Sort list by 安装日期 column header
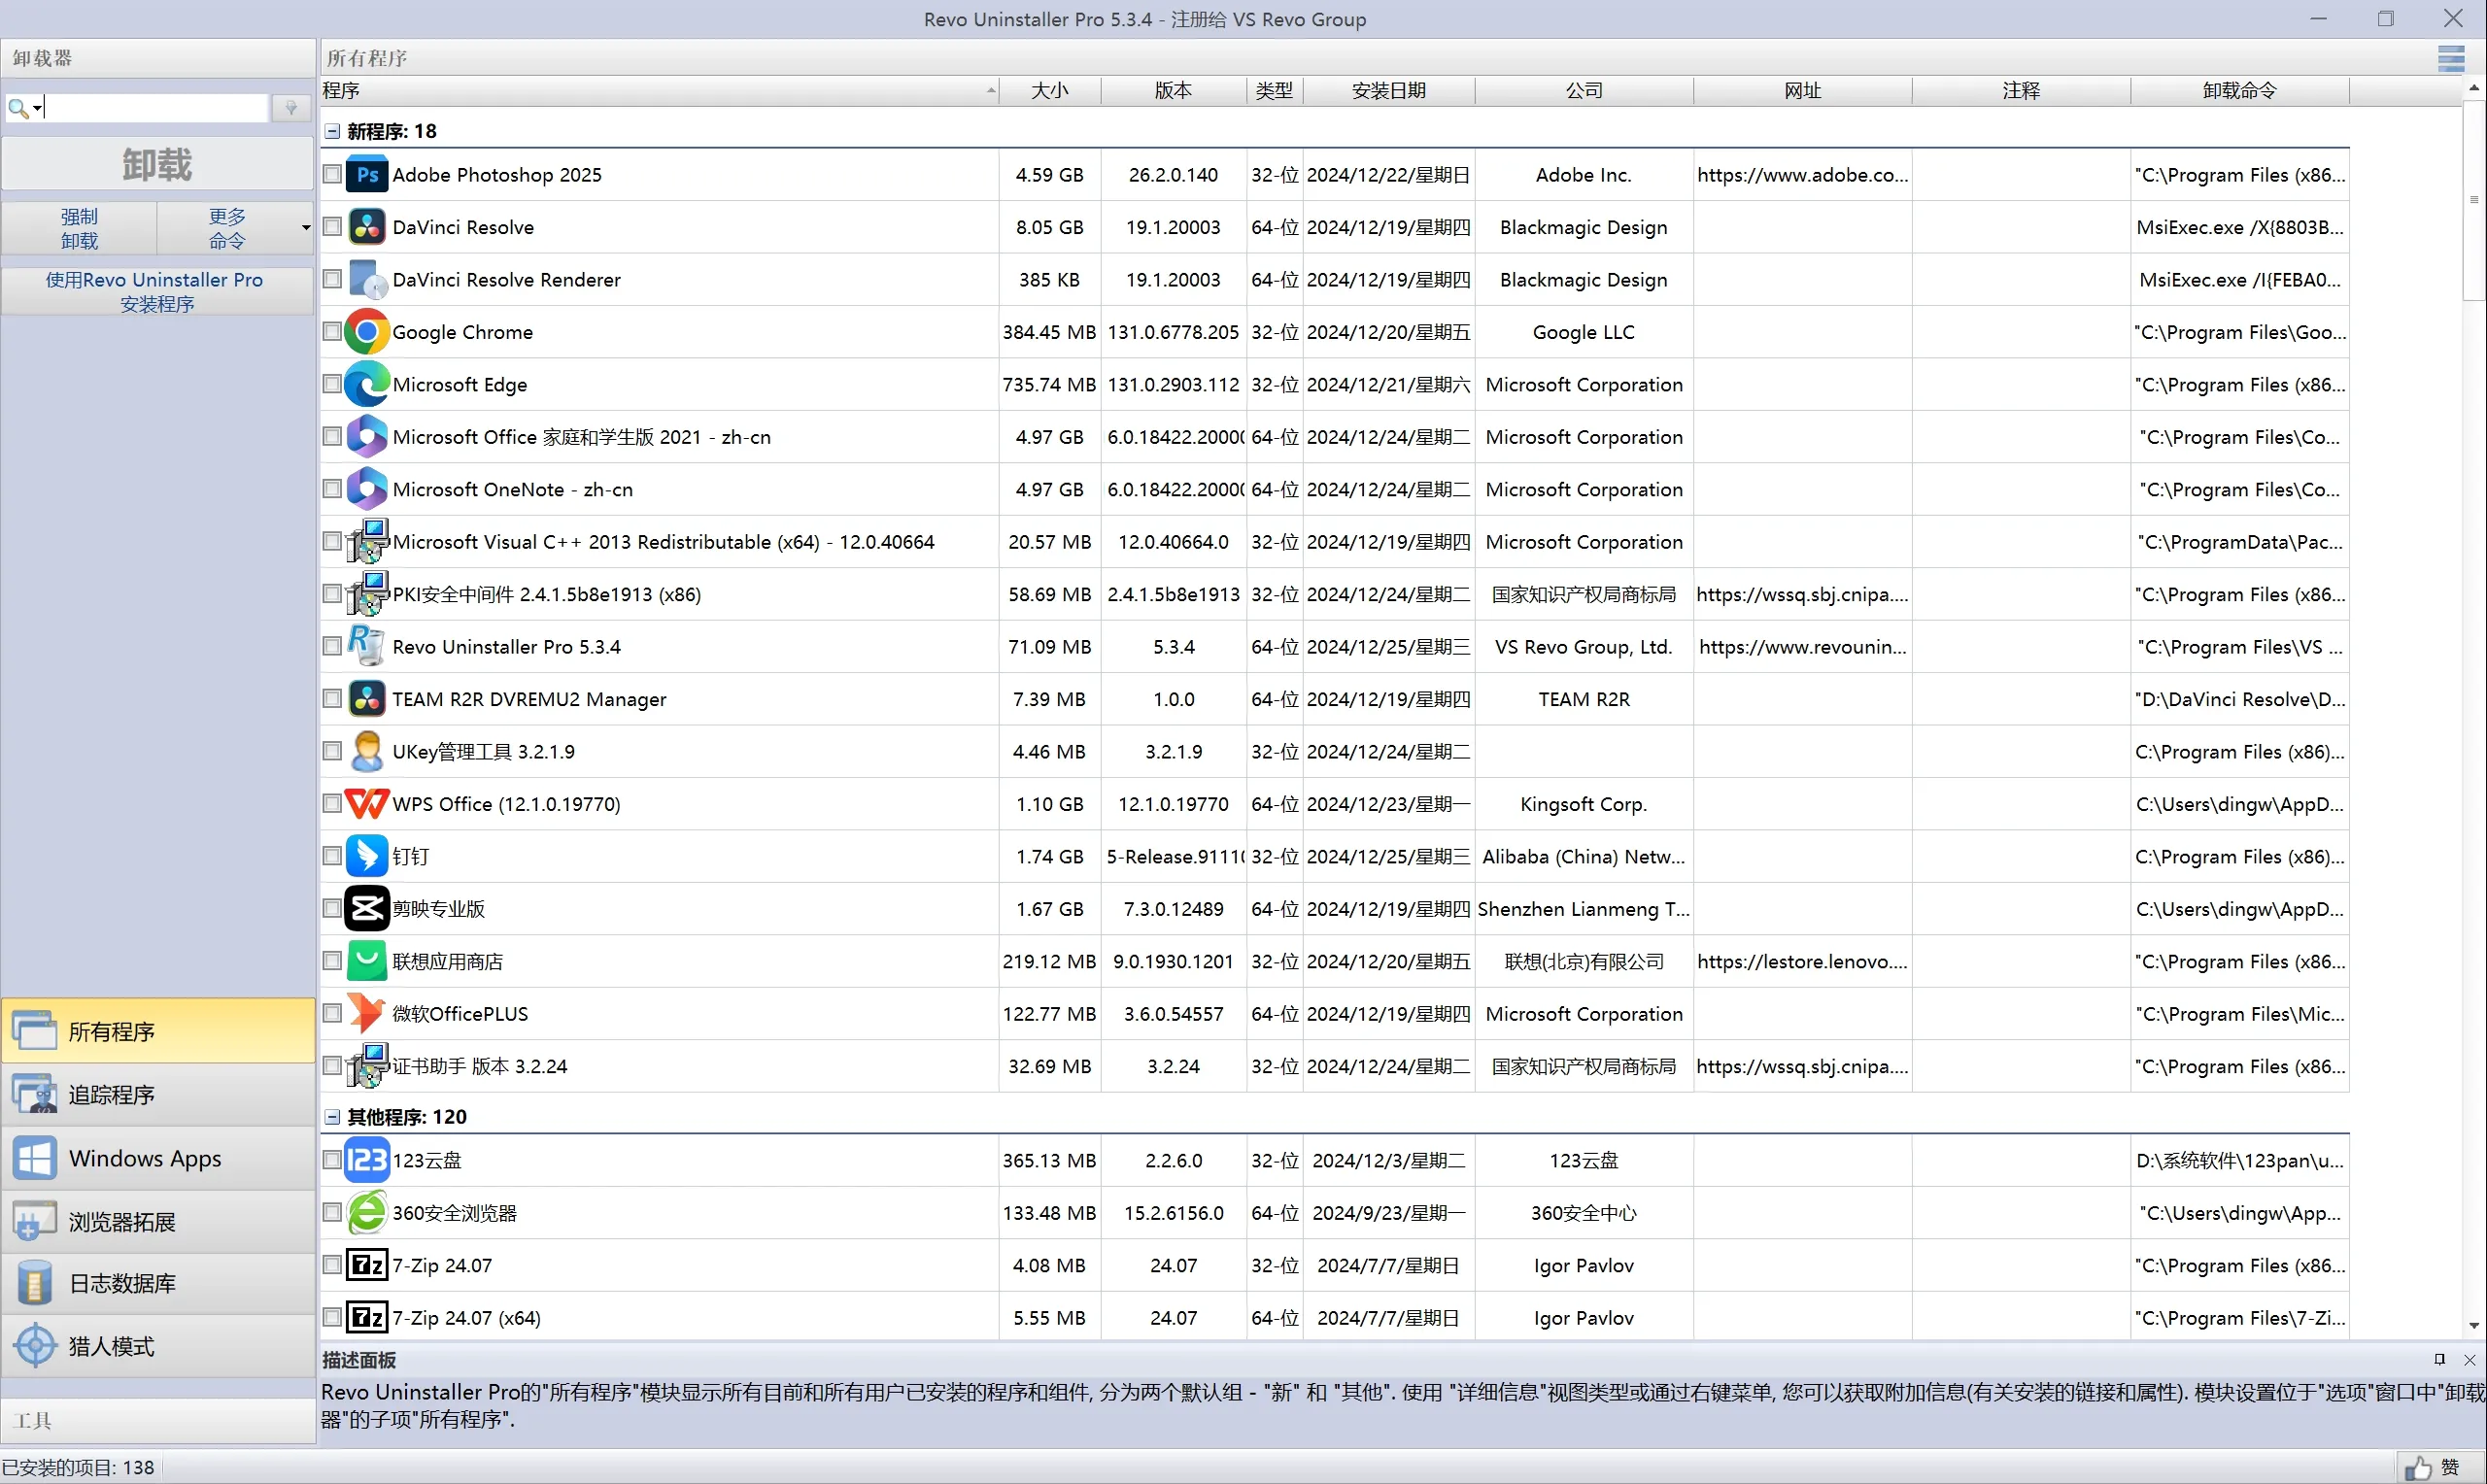Image resolution: width=2487 pixels, height=1484 pixels. point(1388,91)
